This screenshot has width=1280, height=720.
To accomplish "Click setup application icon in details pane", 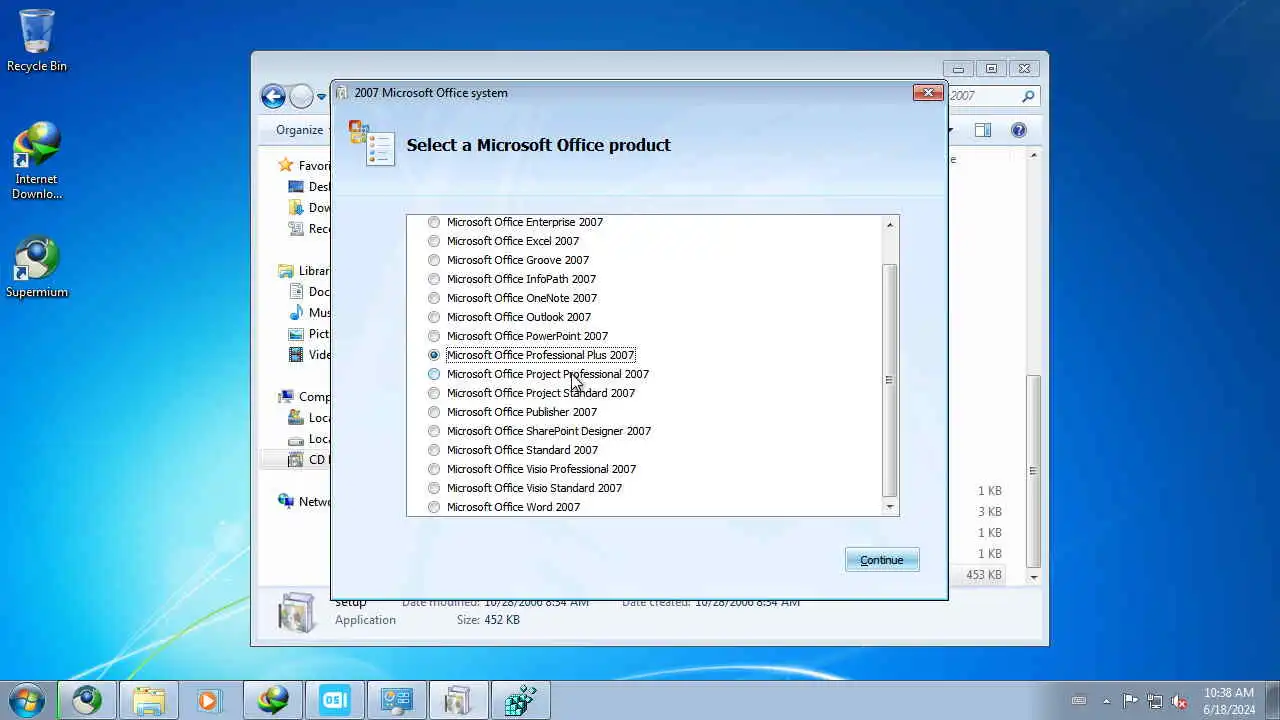I will click(296, 612).
